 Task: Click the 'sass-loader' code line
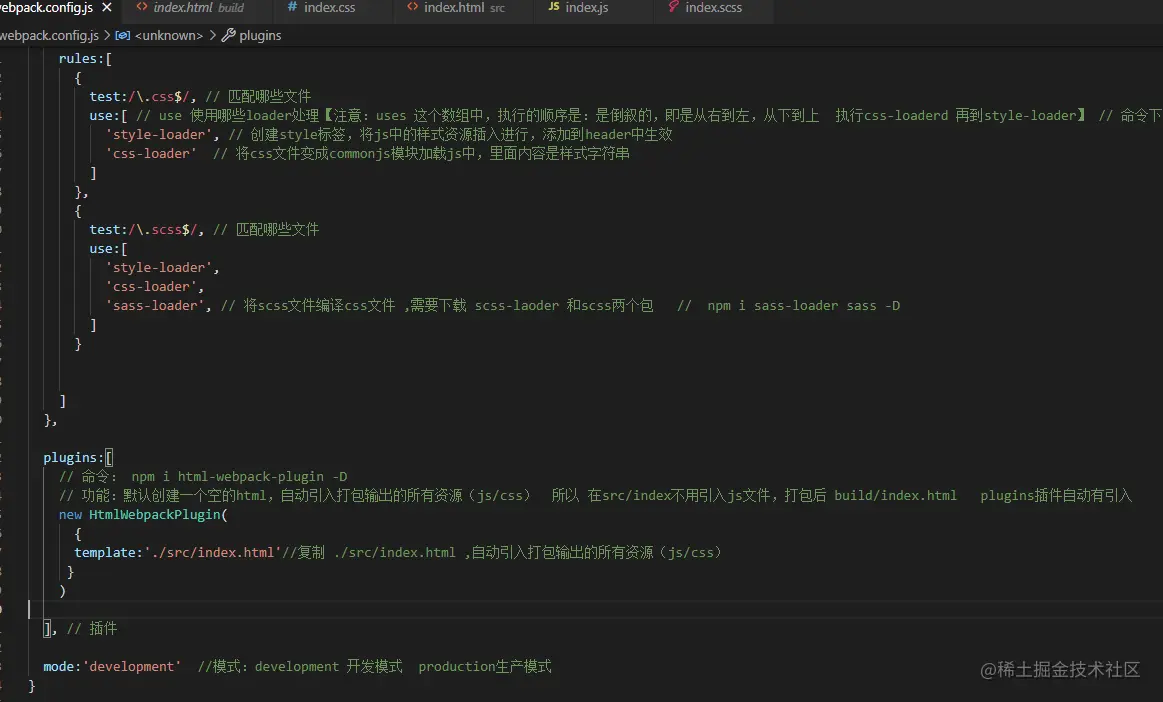502,306
